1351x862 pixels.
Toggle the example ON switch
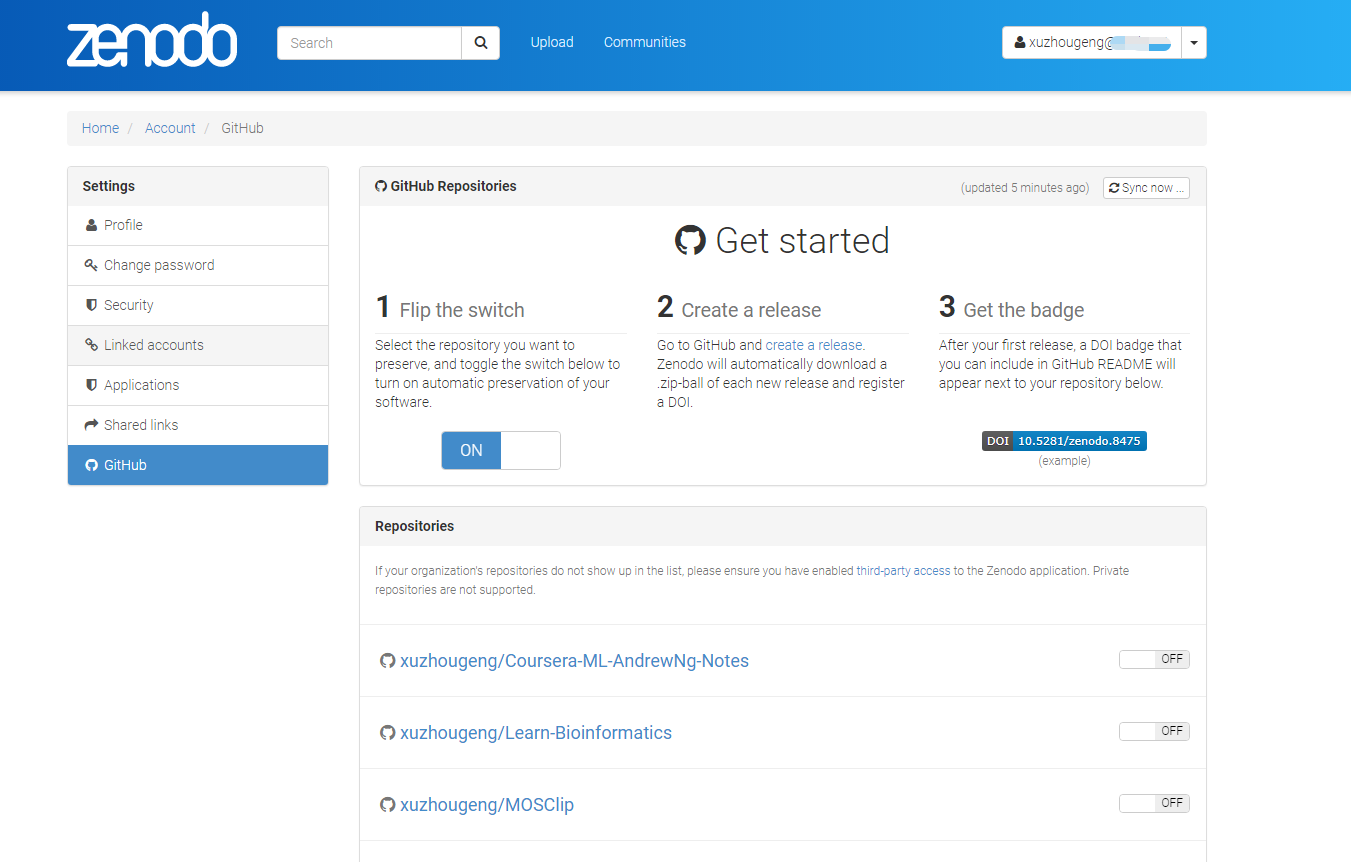pos(501,450)
